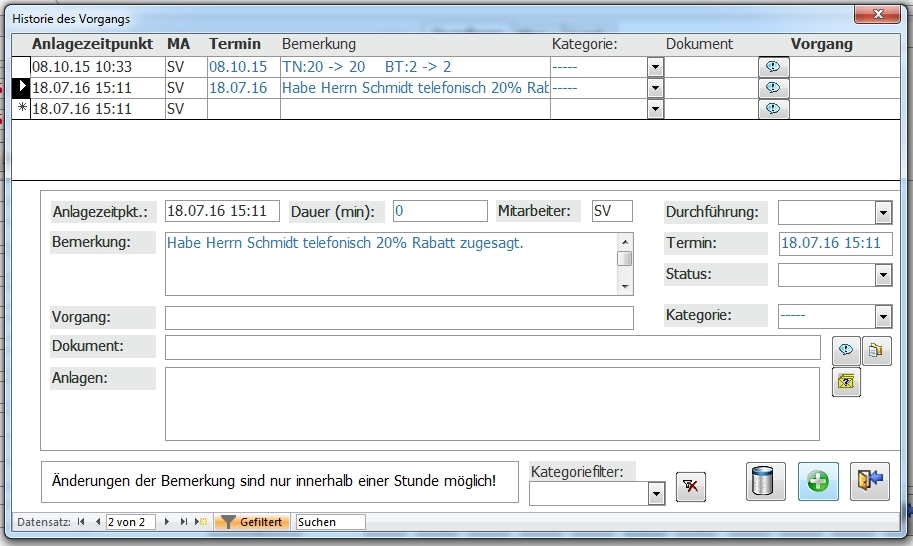Click the speech bubble icon in the 08.10.15 row
Image resolution: width=913 pixels, height=546 pixels.
[773, 66]
